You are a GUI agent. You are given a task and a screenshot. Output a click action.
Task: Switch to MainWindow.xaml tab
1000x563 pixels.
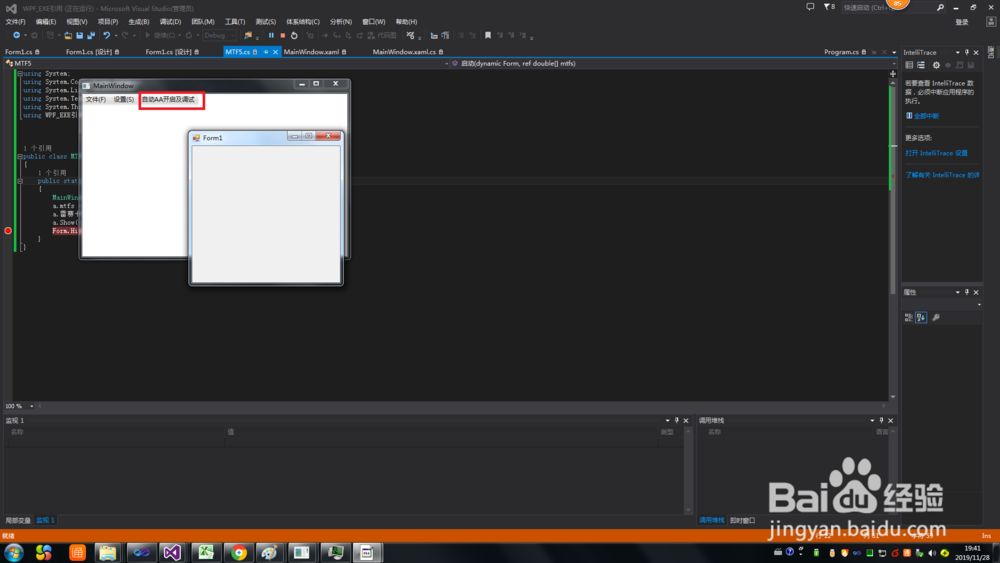[311, 52]
